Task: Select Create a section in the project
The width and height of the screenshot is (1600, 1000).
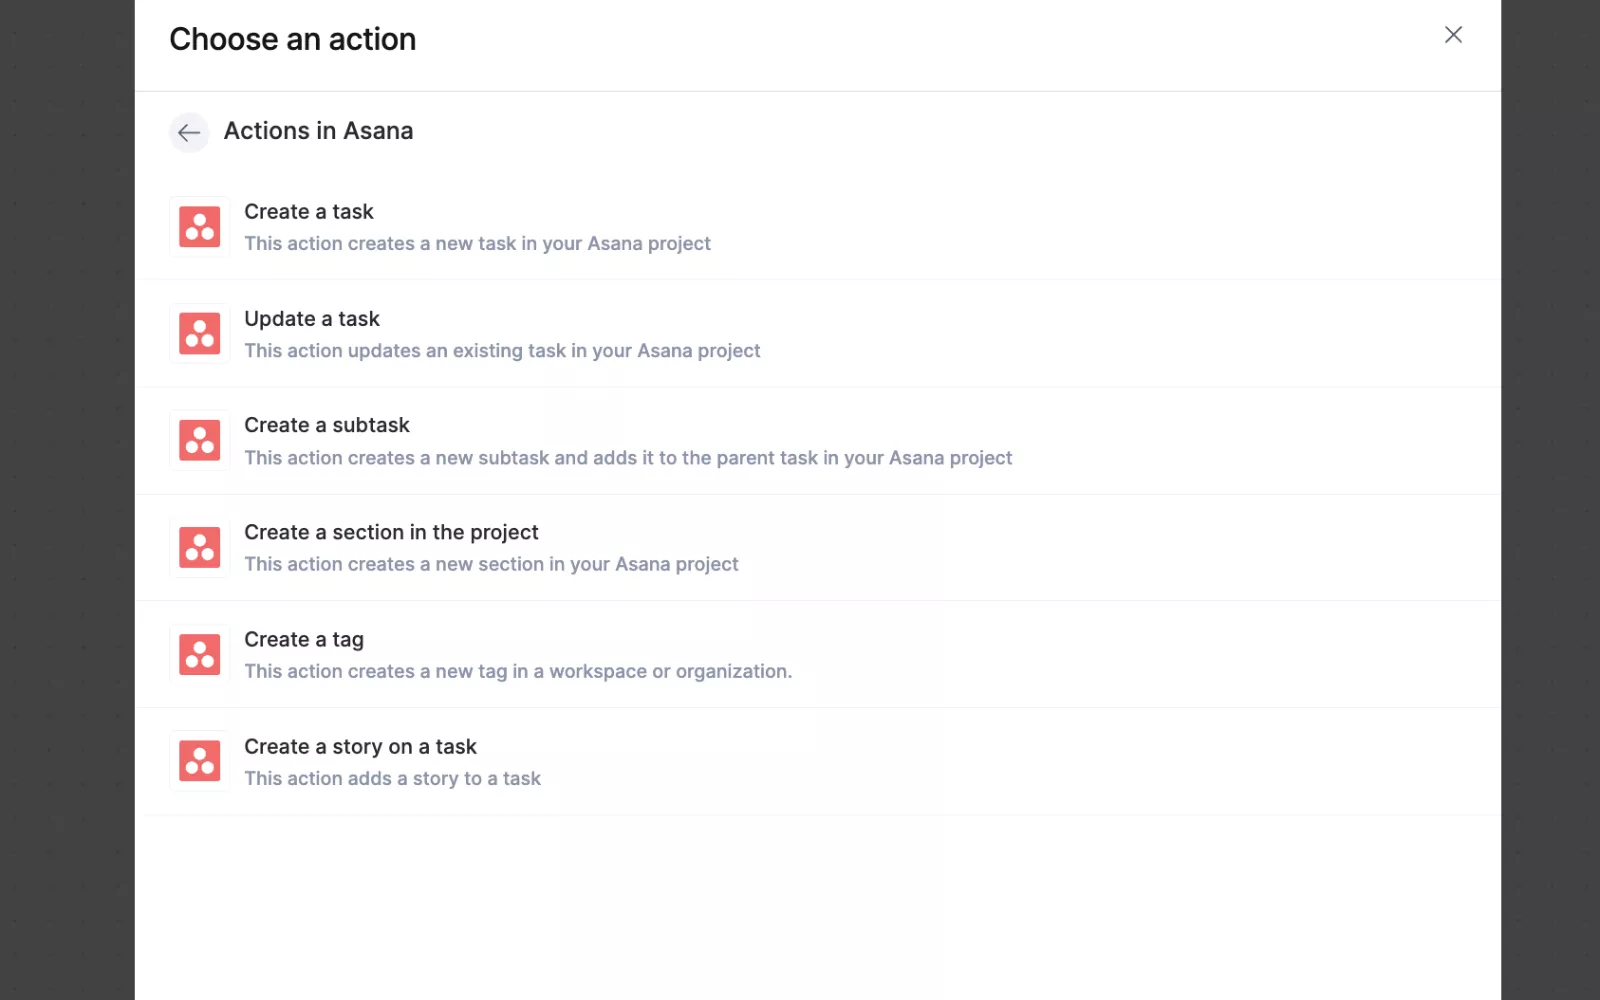Action: [x=391, y=533]
